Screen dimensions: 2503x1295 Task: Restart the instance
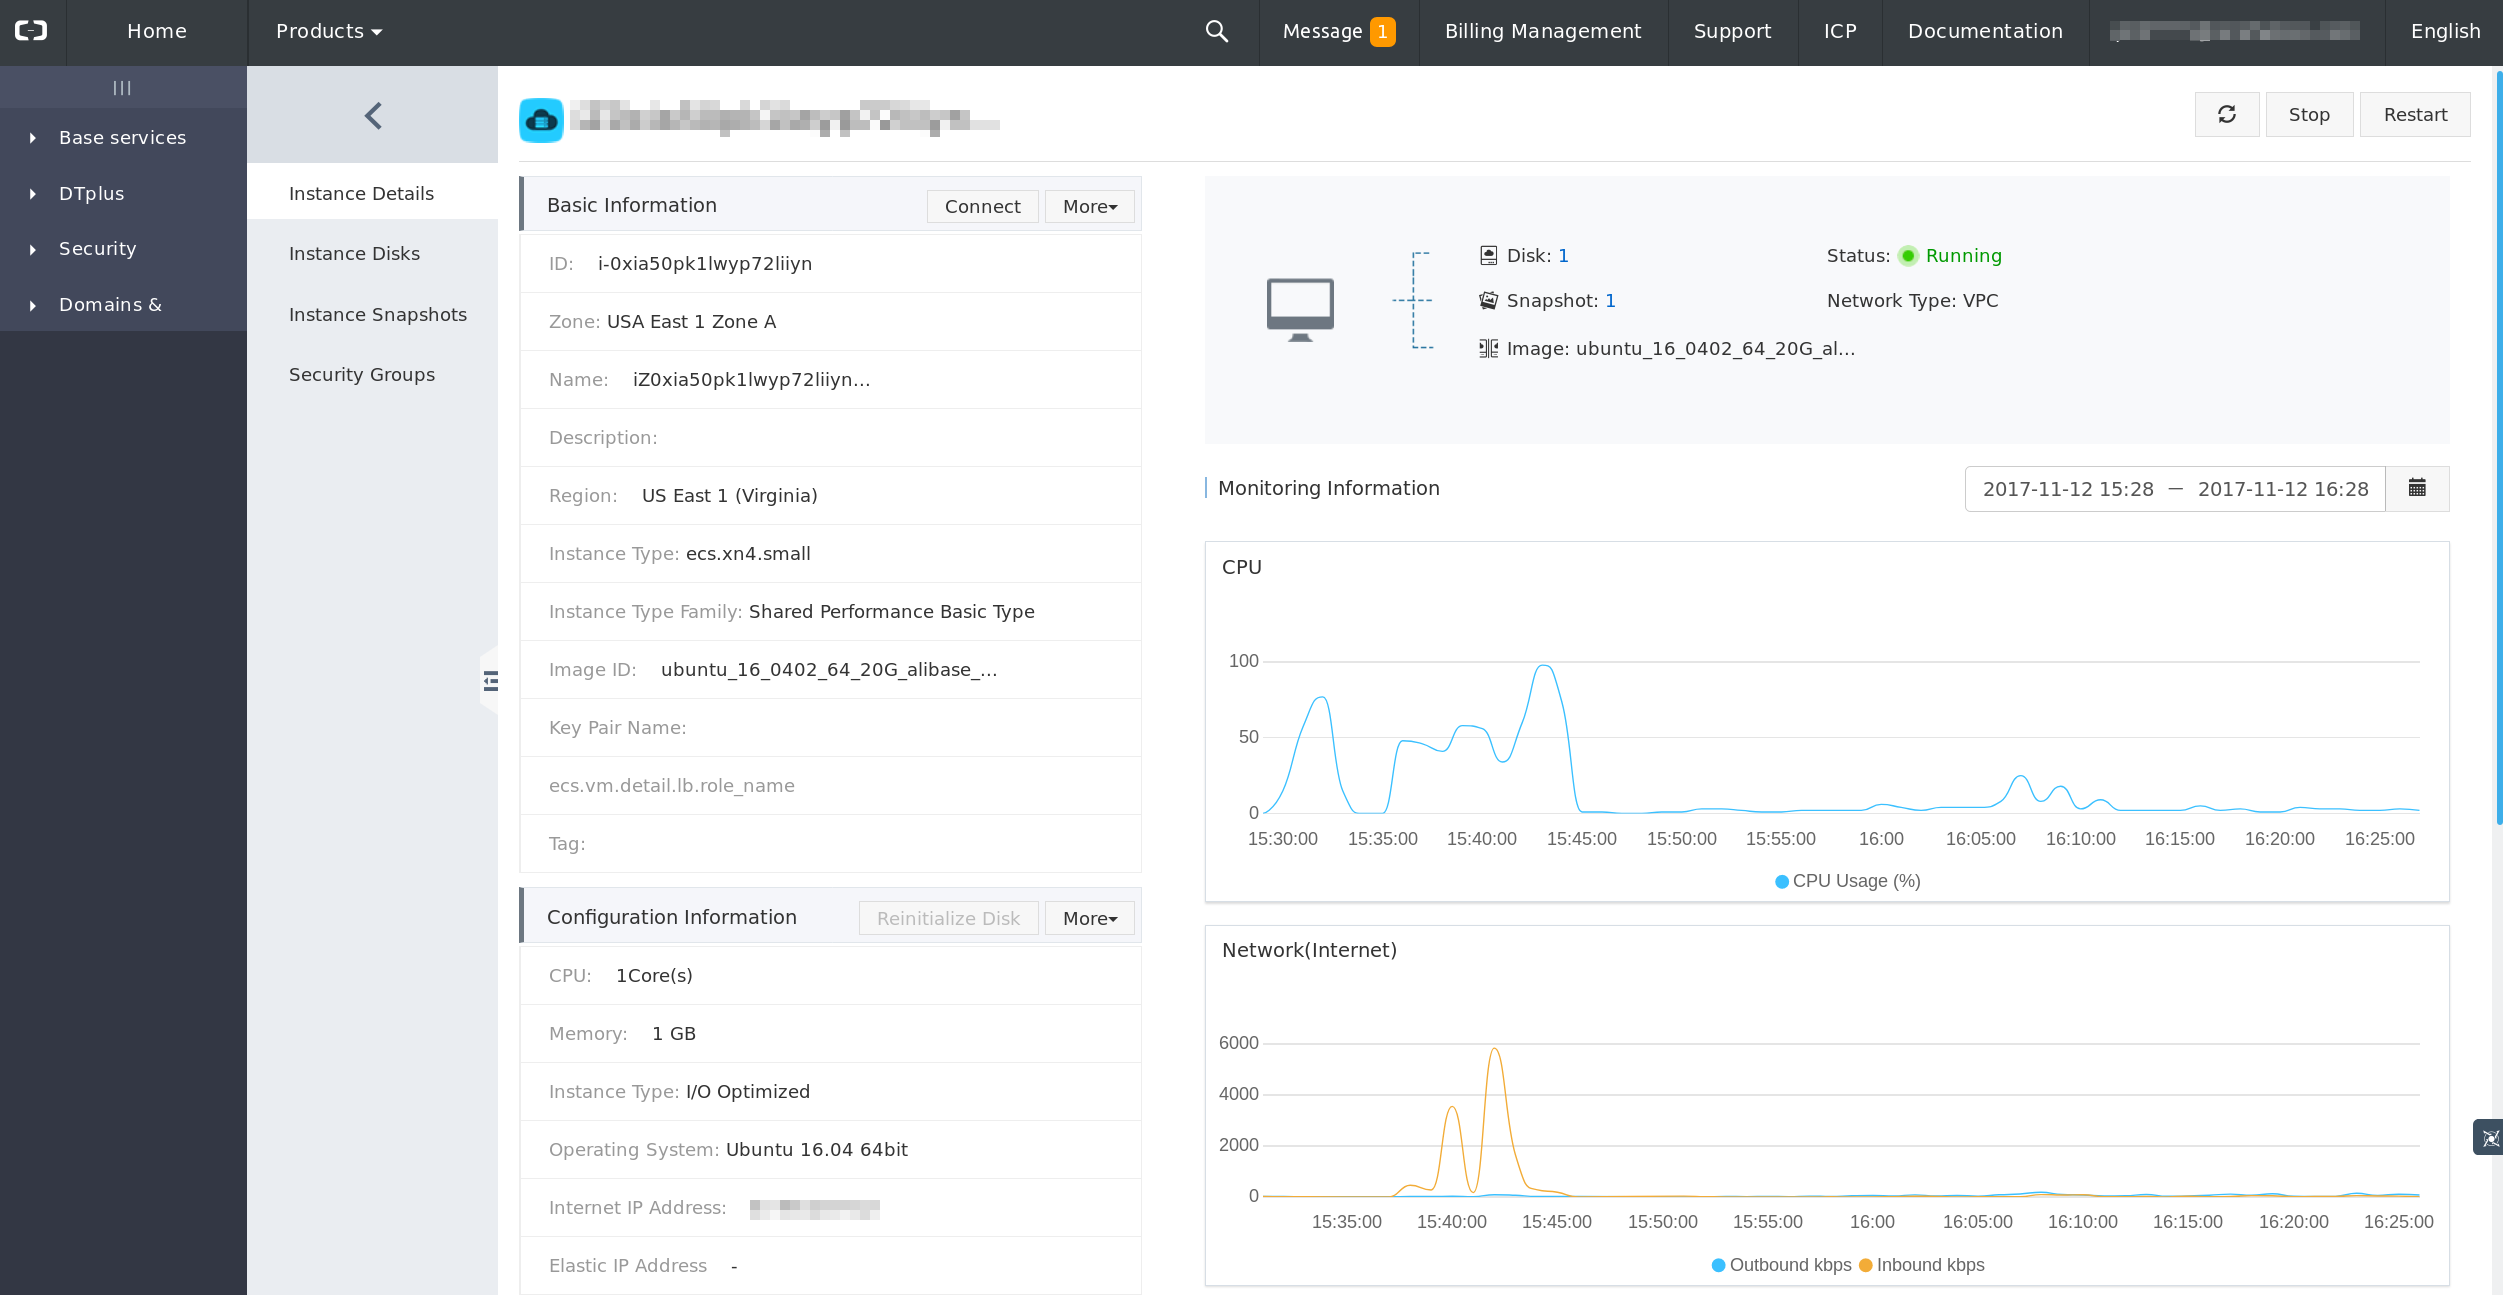tap(2415, 114)
